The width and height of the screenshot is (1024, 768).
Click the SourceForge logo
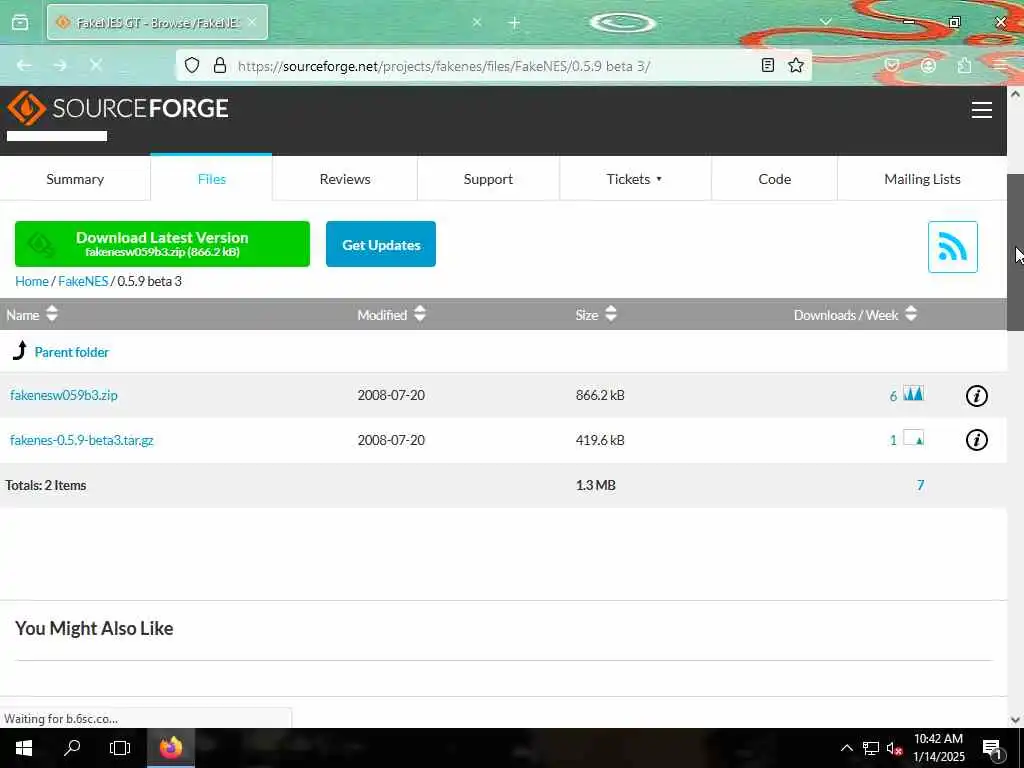[118, 108]
